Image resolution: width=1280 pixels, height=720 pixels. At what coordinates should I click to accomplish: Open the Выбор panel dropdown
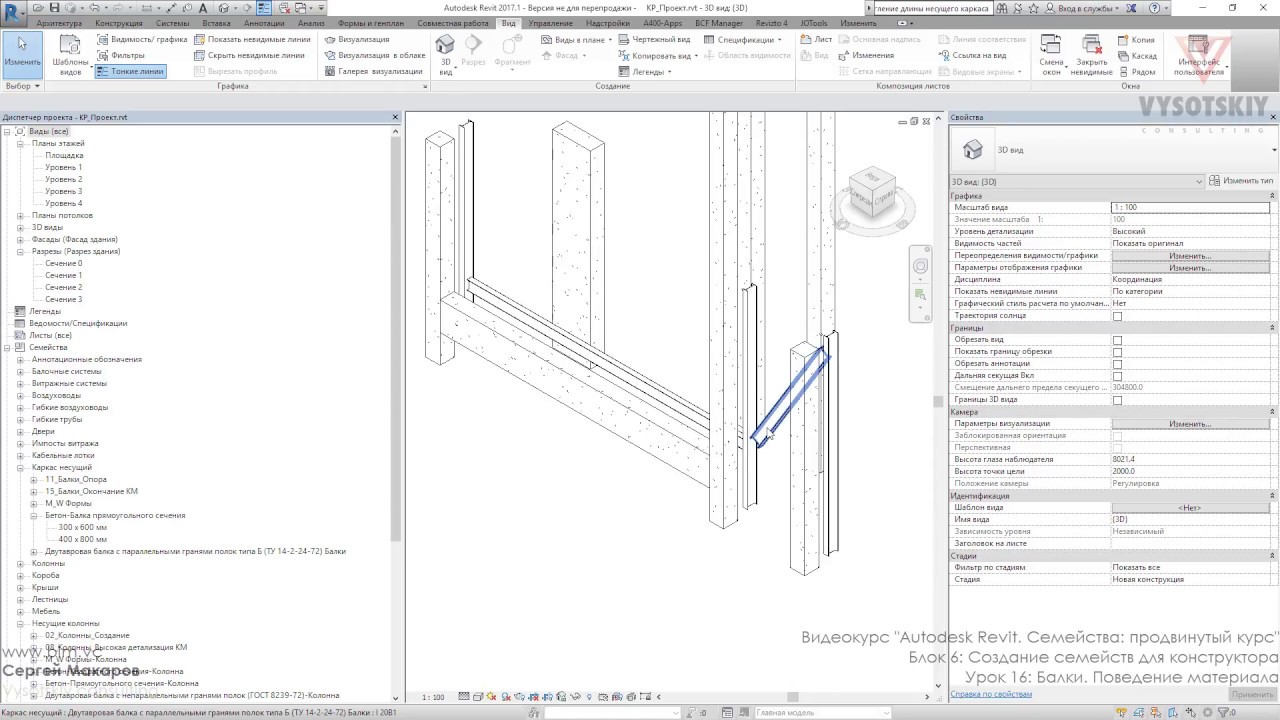tap(21, 86)
